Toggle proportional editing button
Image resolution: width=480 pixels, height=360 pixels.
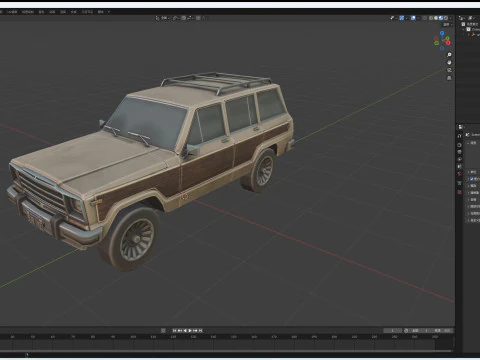[x=198, y=18]
